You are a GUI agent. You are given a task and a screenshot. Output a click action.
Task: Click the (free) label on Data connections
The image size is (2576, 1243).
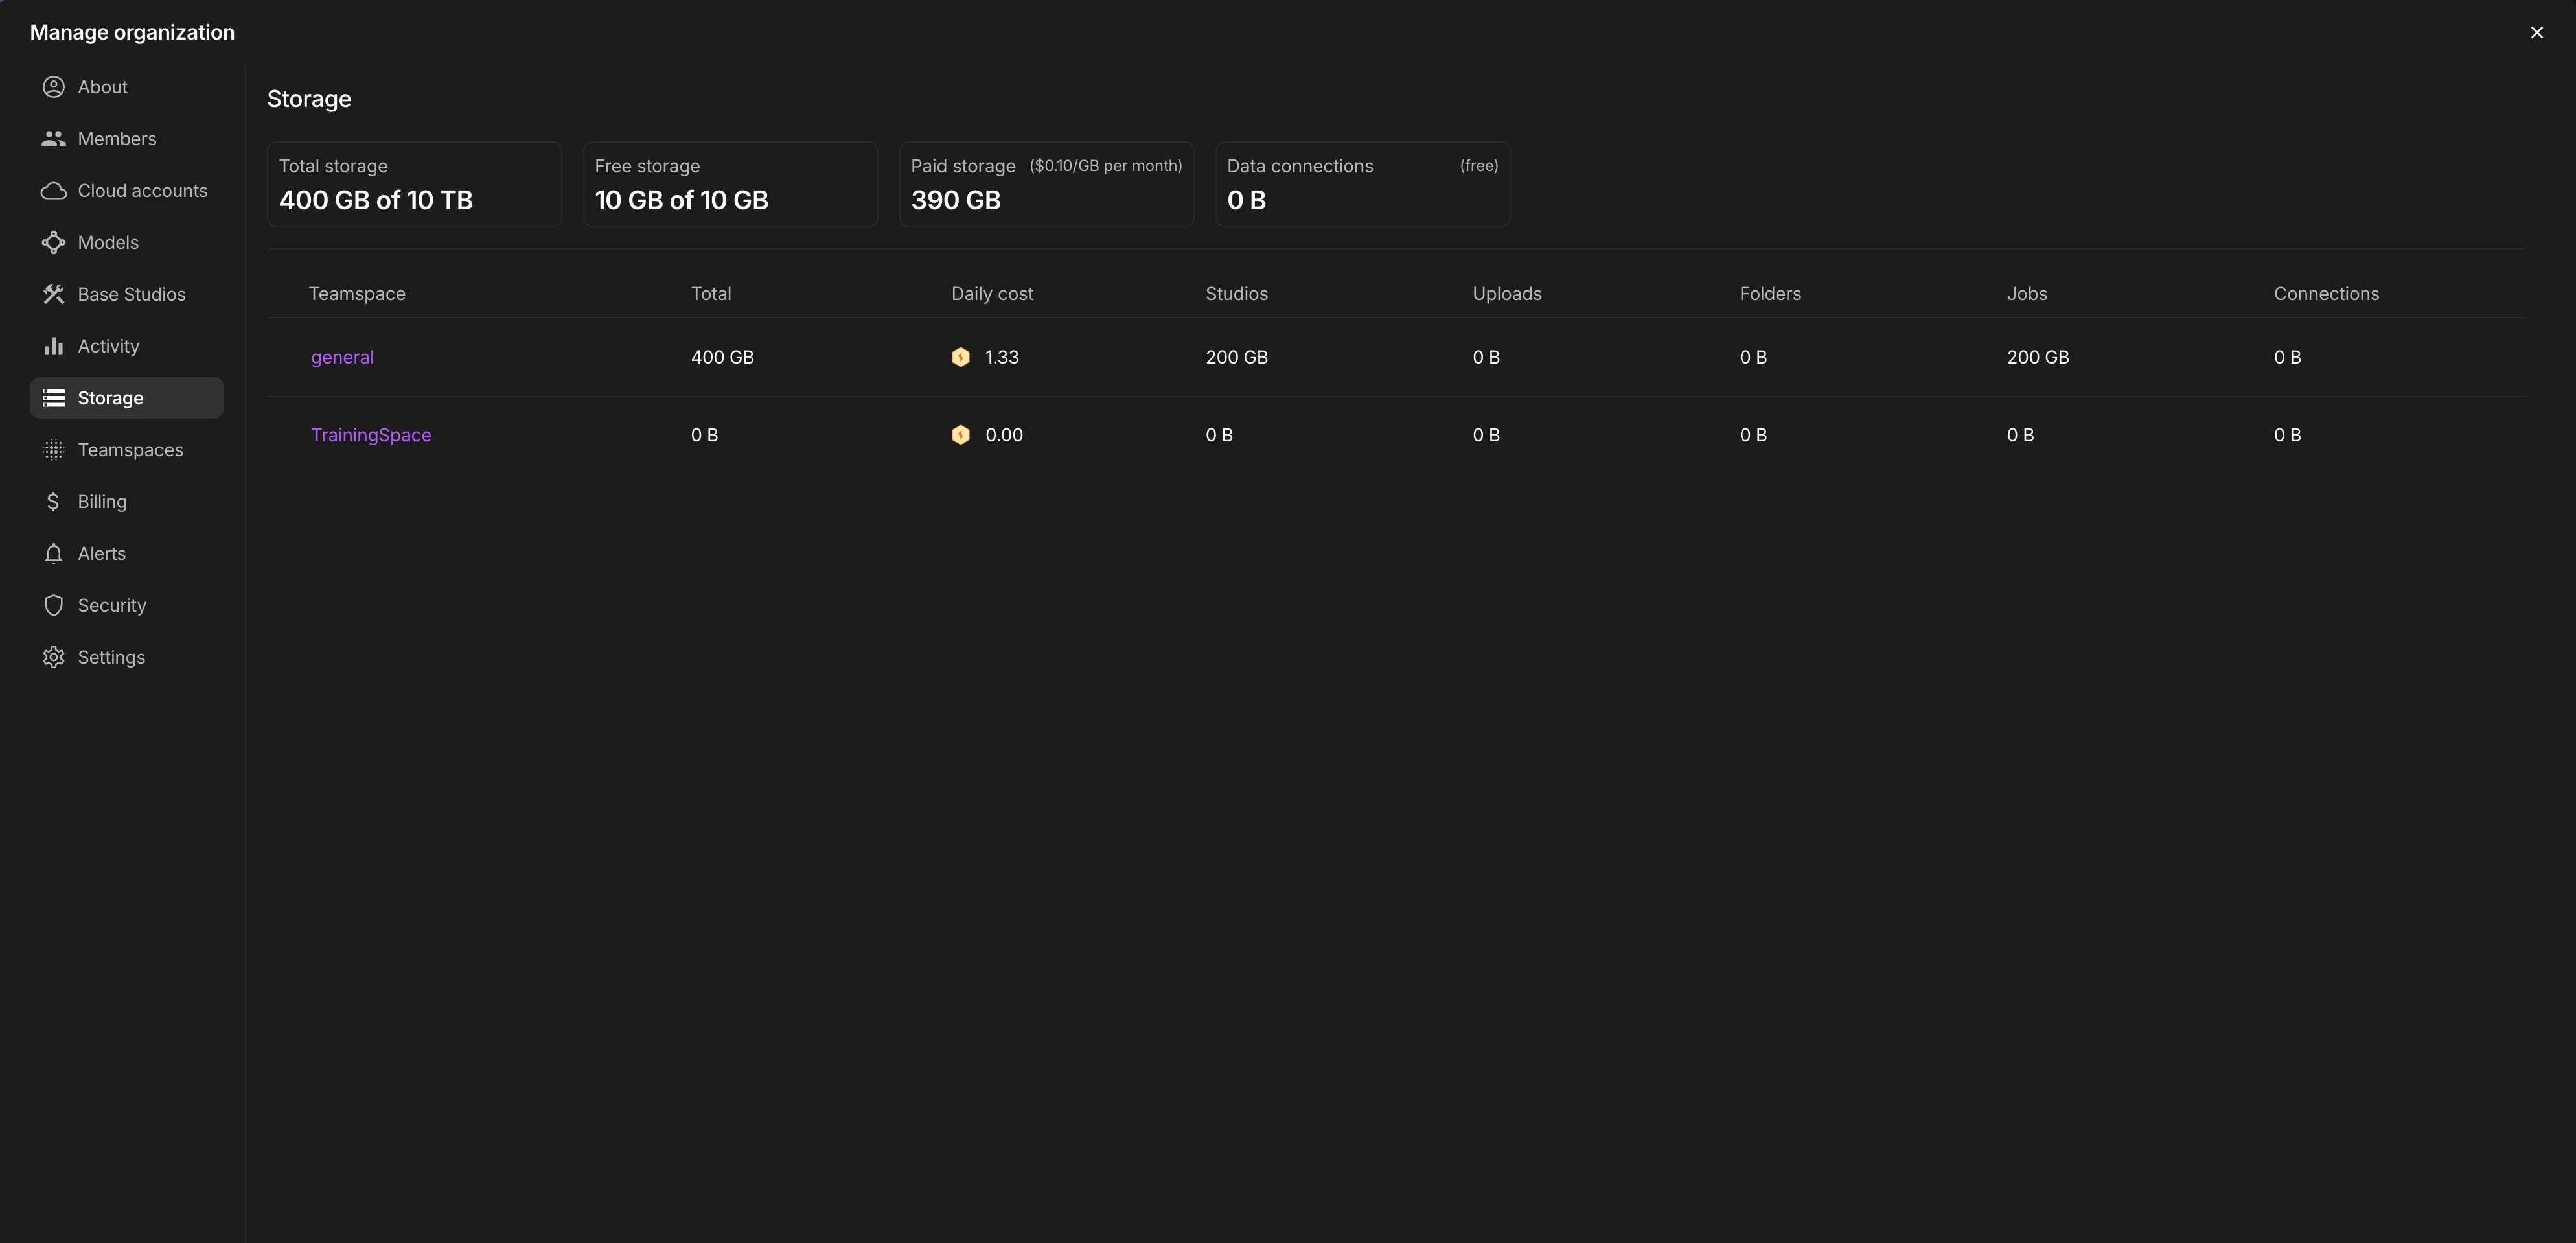(1478, 166)
